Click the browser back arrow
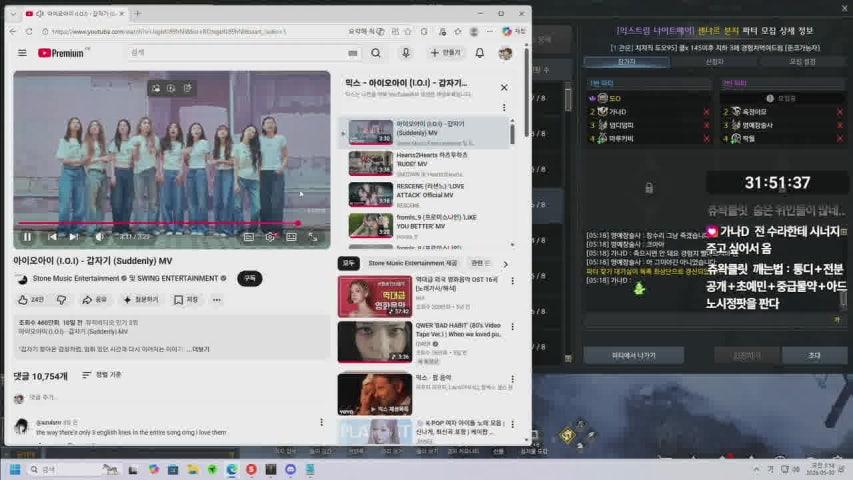Viewport: 853px width, 480px height. pos(13,32)
